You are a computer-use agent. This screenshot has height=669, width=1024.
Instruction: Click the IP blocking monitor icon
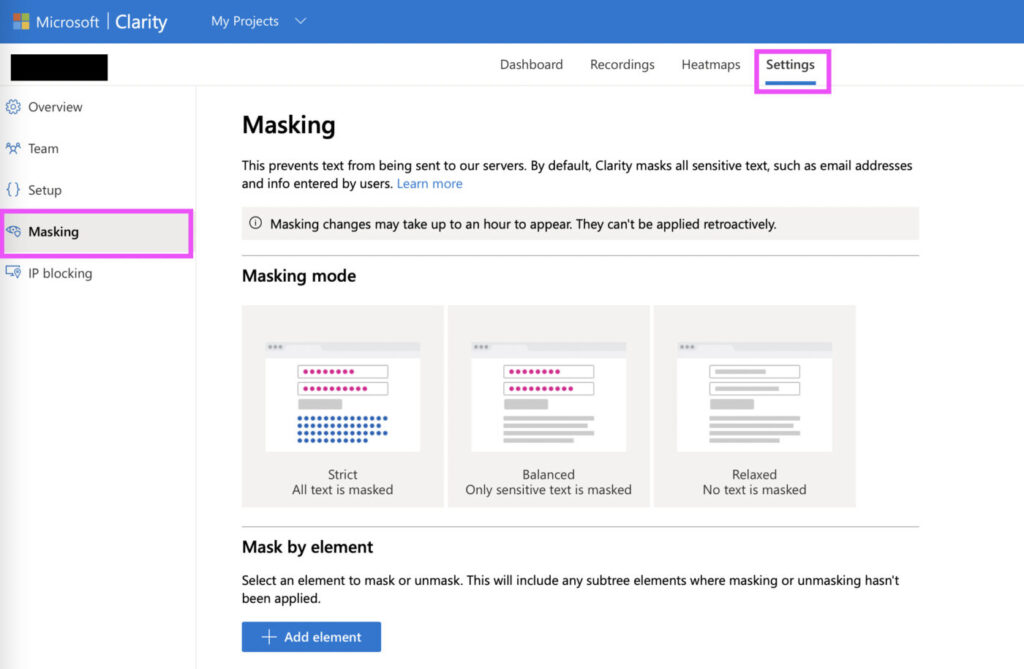click(x=13, y=273)
